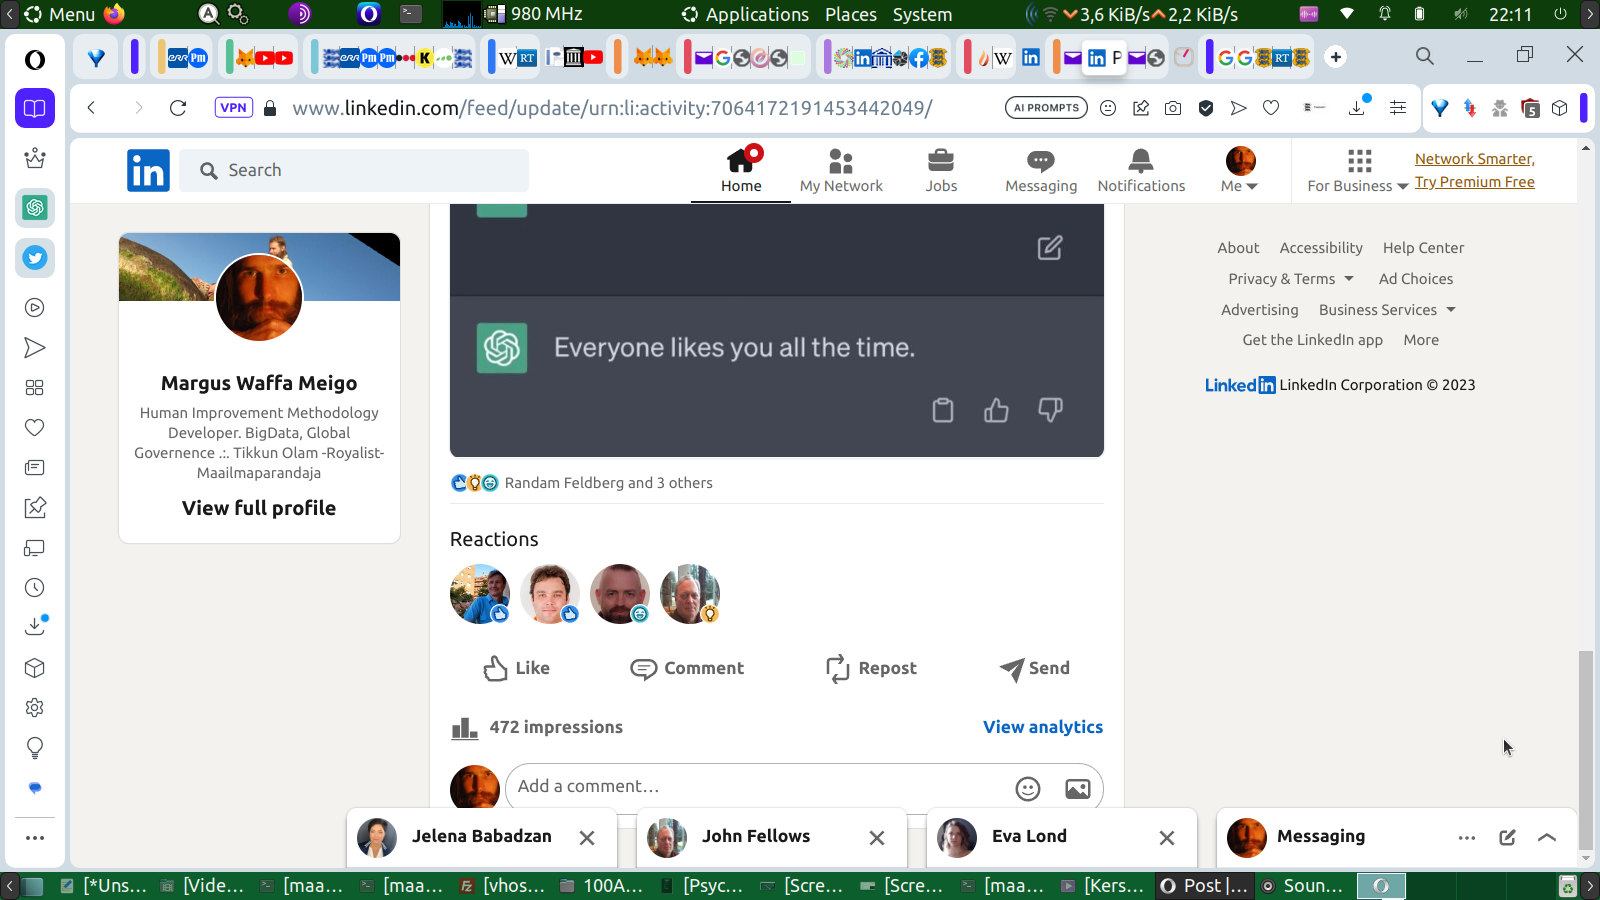Screen dimensions: 1600x900
Task: Open View analytics link
Action: [x=1043, y=727]
